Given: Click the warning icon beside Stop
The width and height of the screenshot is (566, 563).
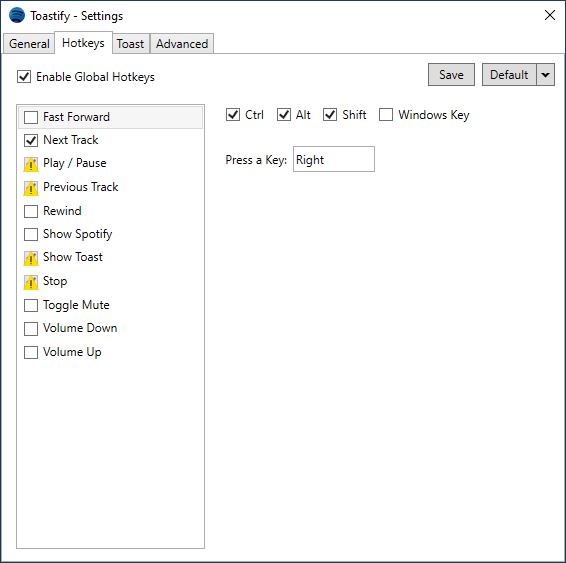Looking at the screenshot, I should point(31,282).
